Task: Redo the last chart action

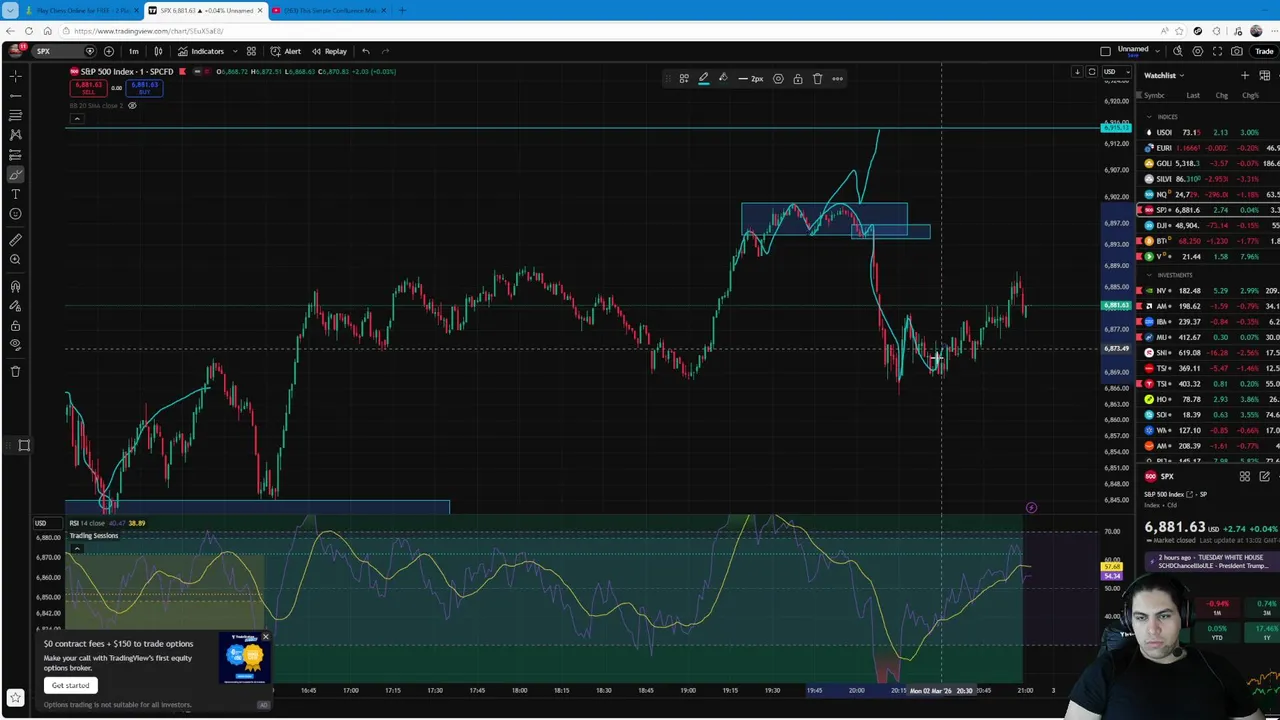Action: coord(385,51)
